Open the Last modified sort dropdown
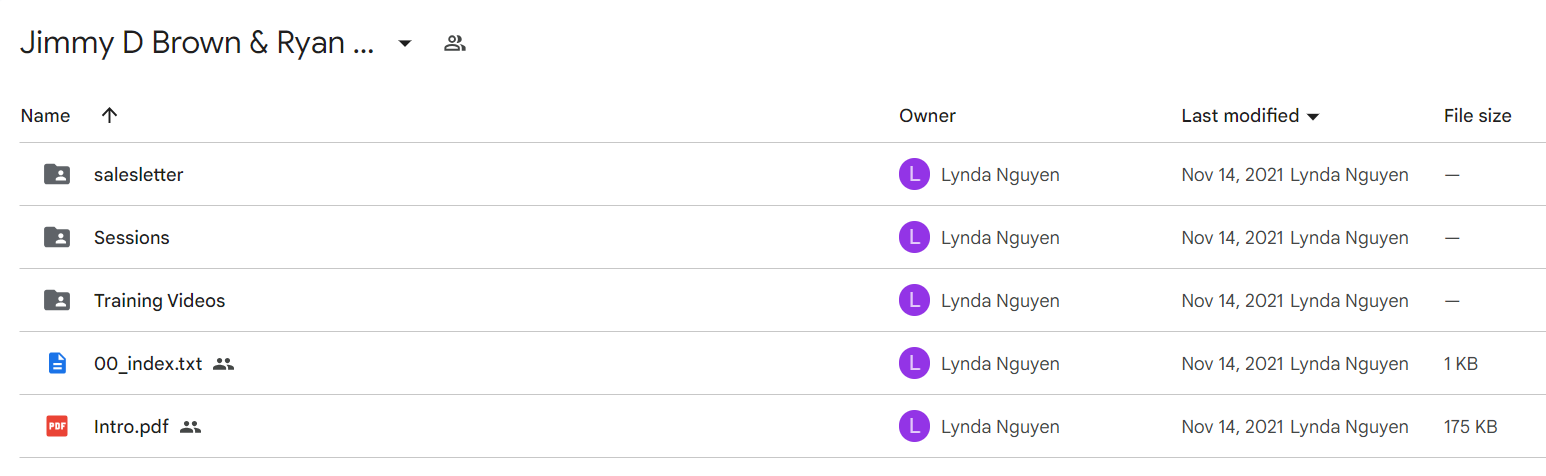 [x=1313, y=117]
